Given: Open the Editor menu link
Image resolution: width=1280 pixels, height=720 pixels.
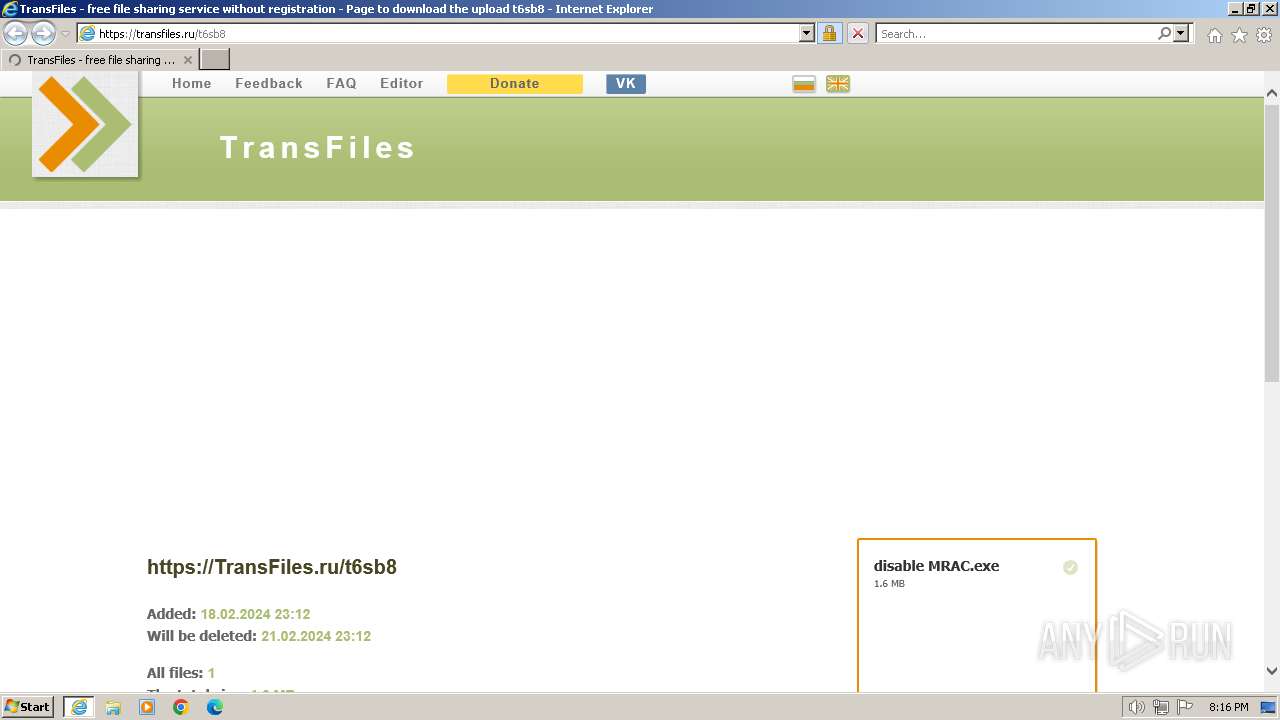Looking at the screenshot, I should coord(401,83).
